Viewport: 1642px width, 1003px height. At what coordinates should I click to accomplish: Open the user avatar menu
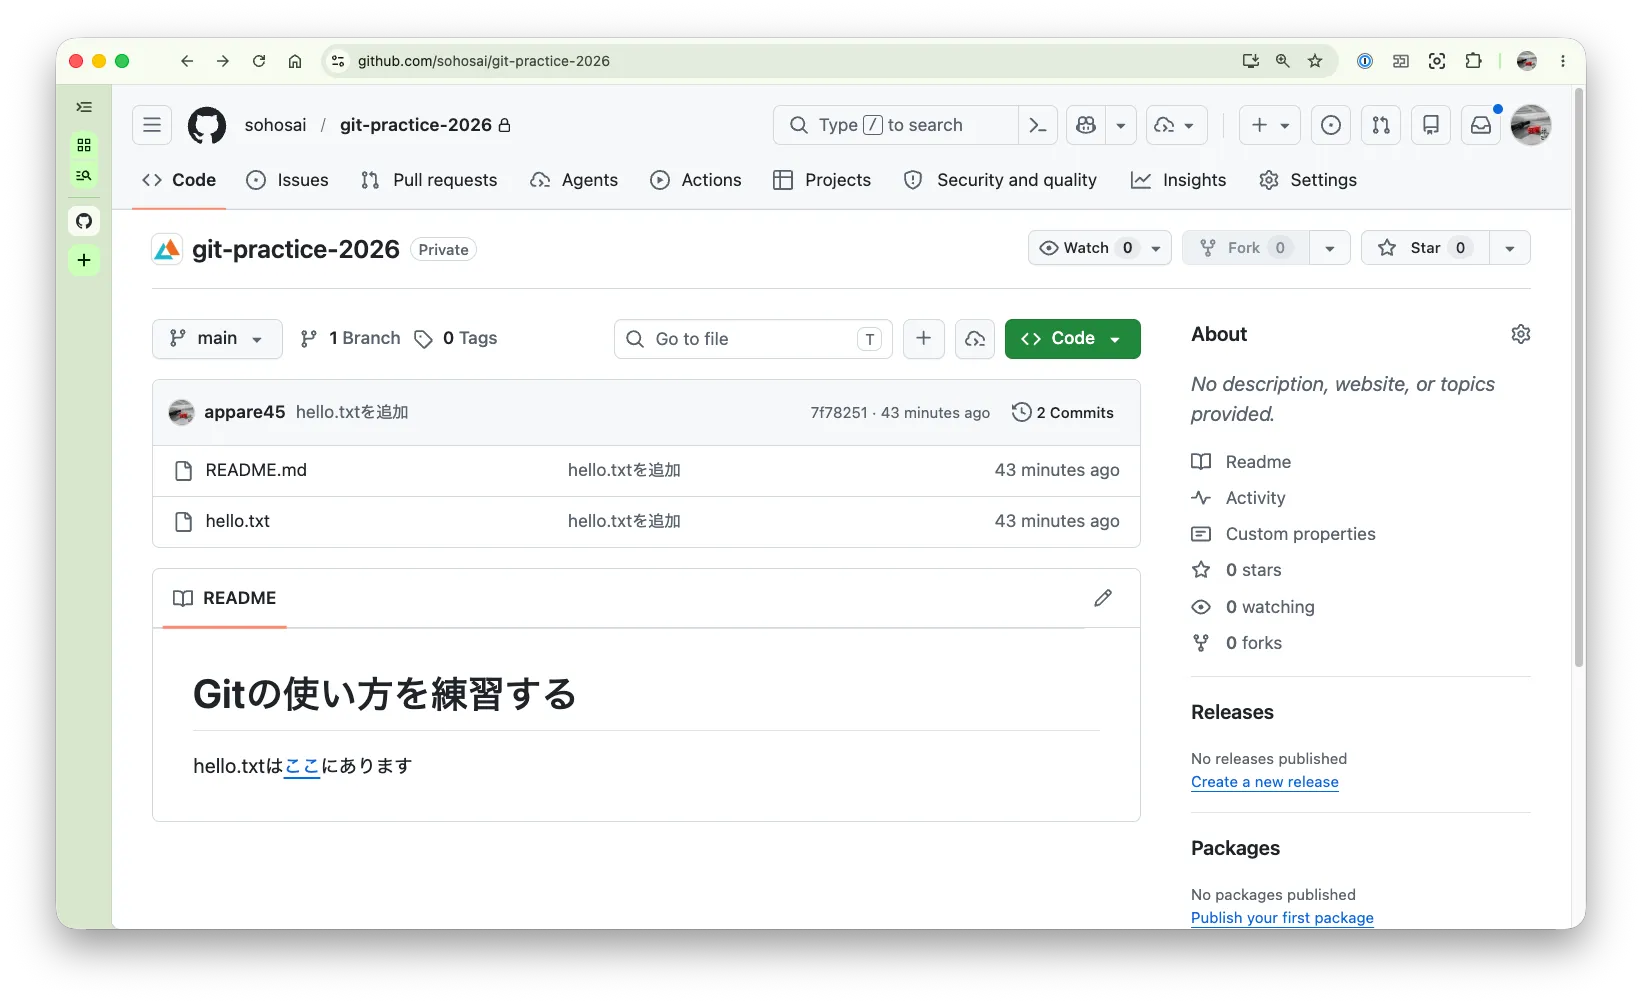[x=1531, y=125]
